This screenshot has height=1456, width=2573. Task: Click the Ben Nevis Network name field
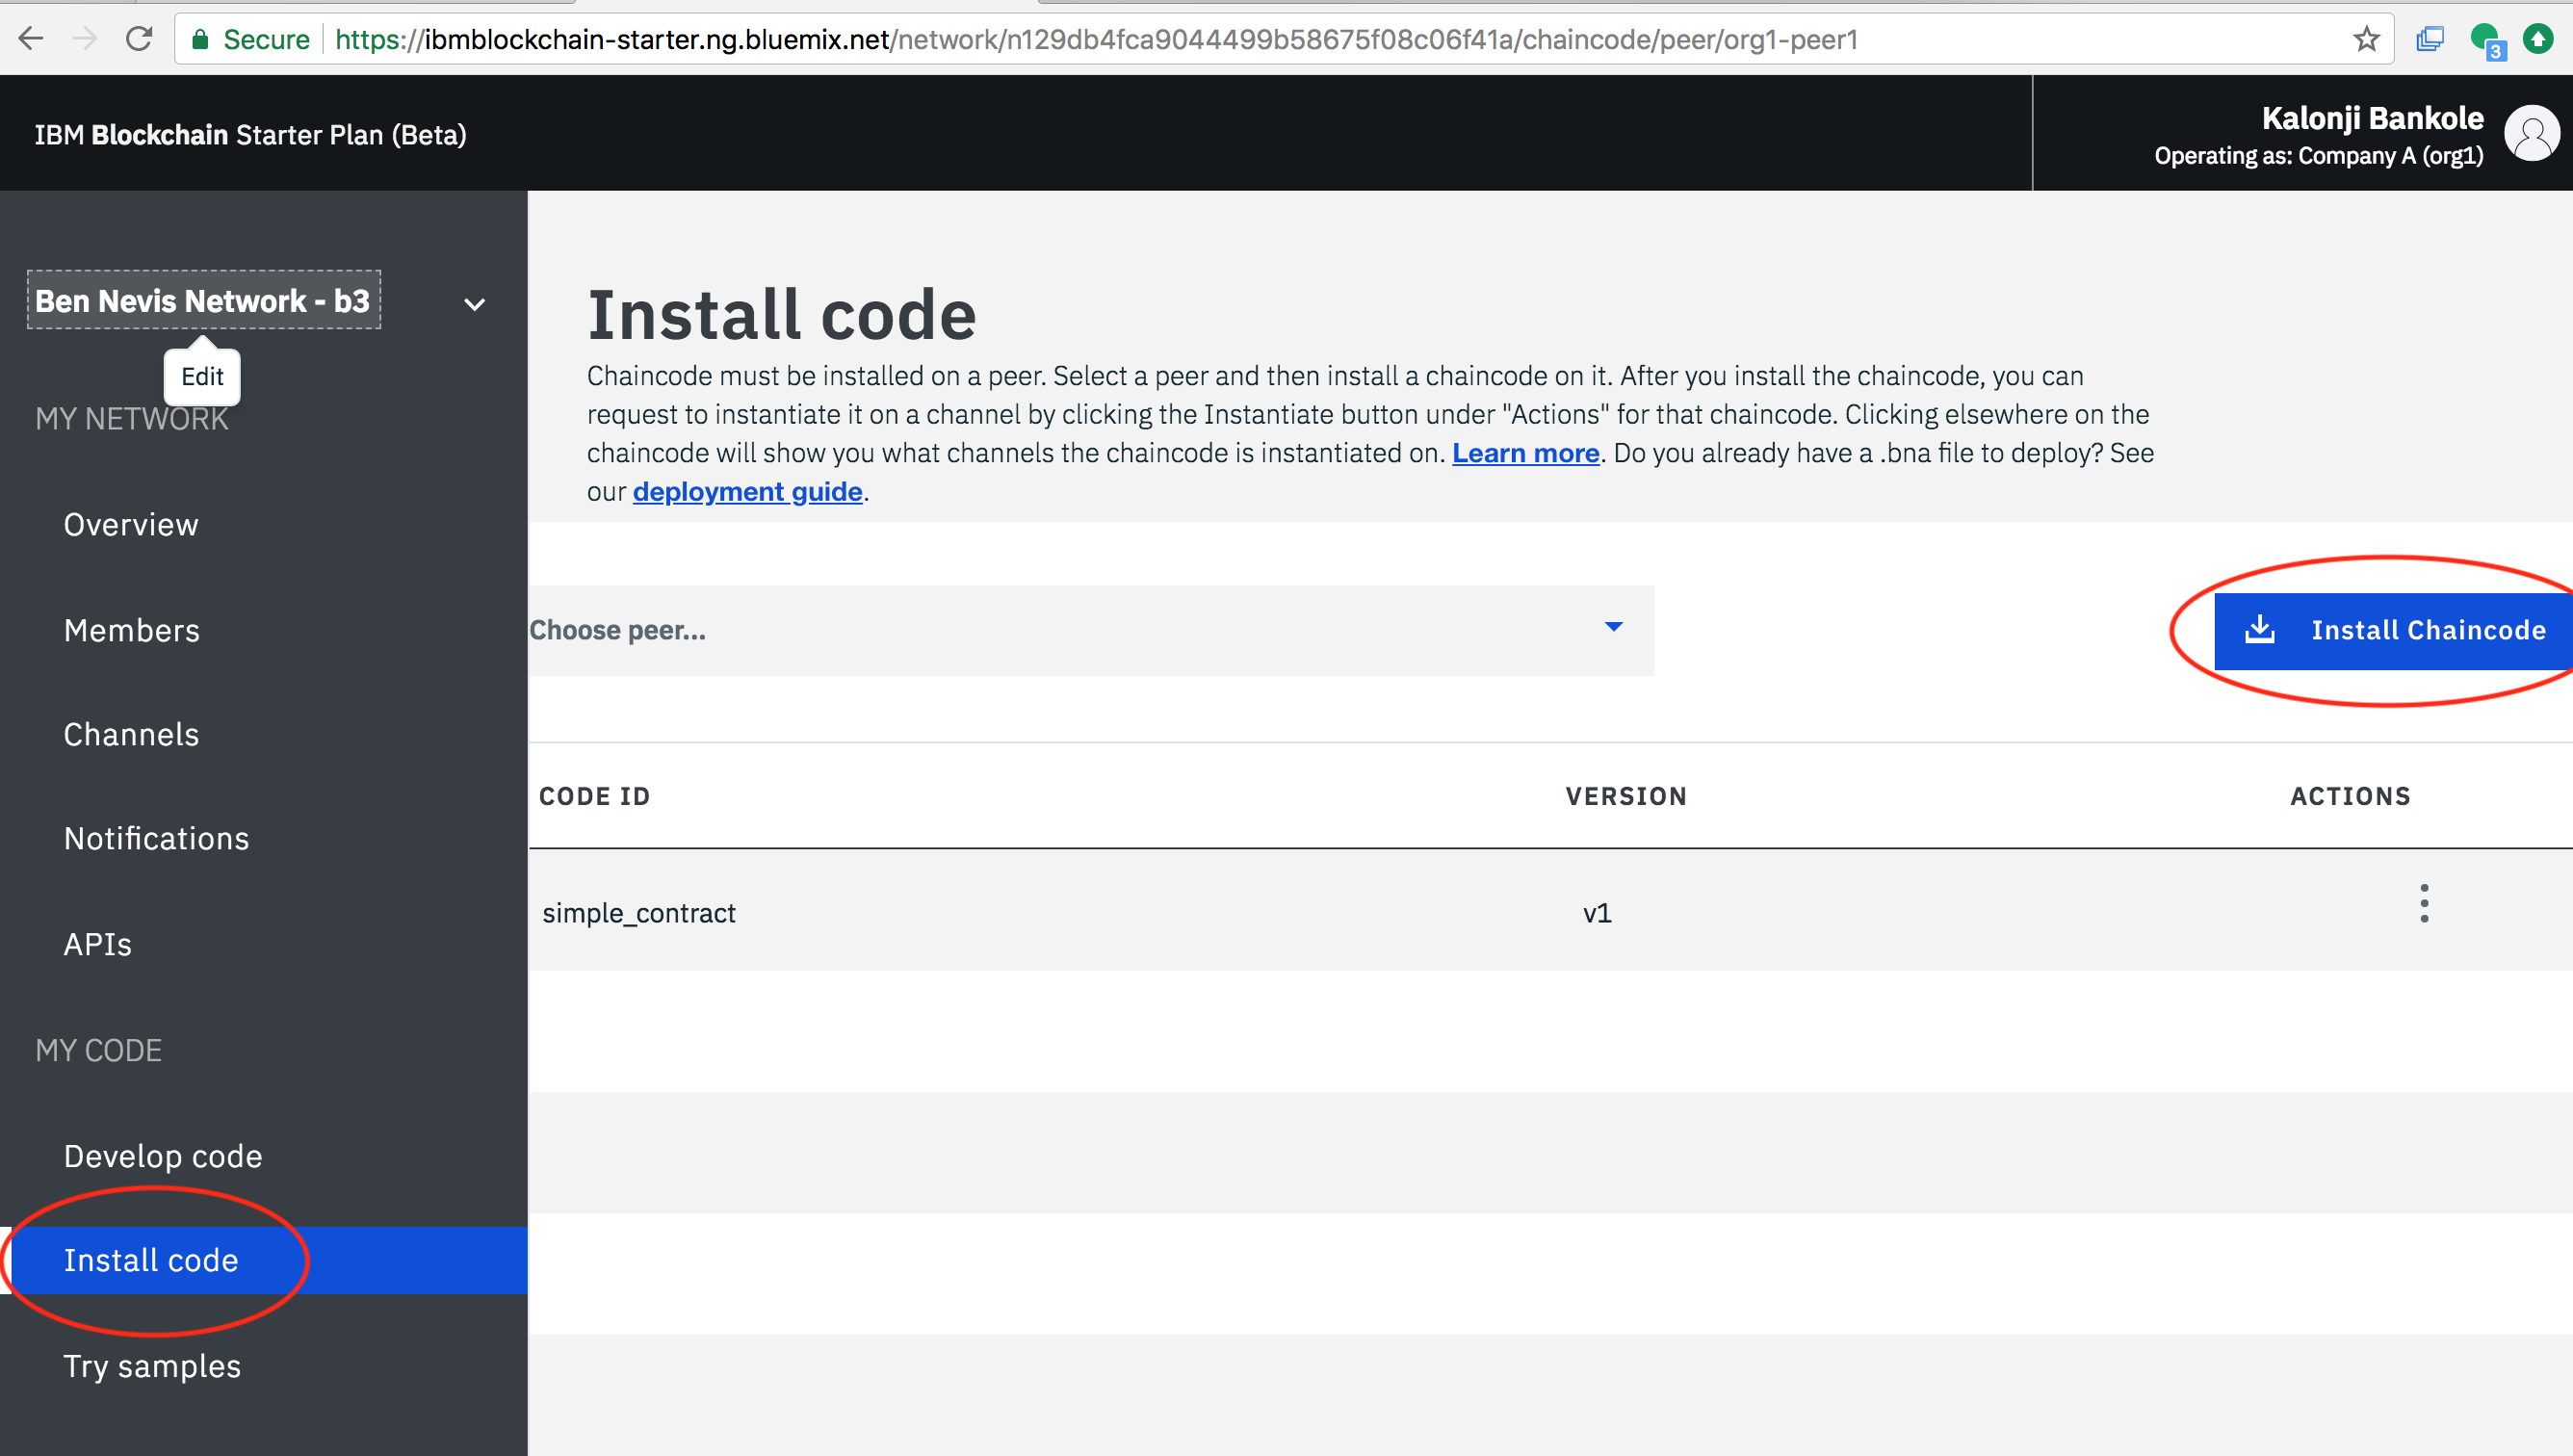(203, 300)
